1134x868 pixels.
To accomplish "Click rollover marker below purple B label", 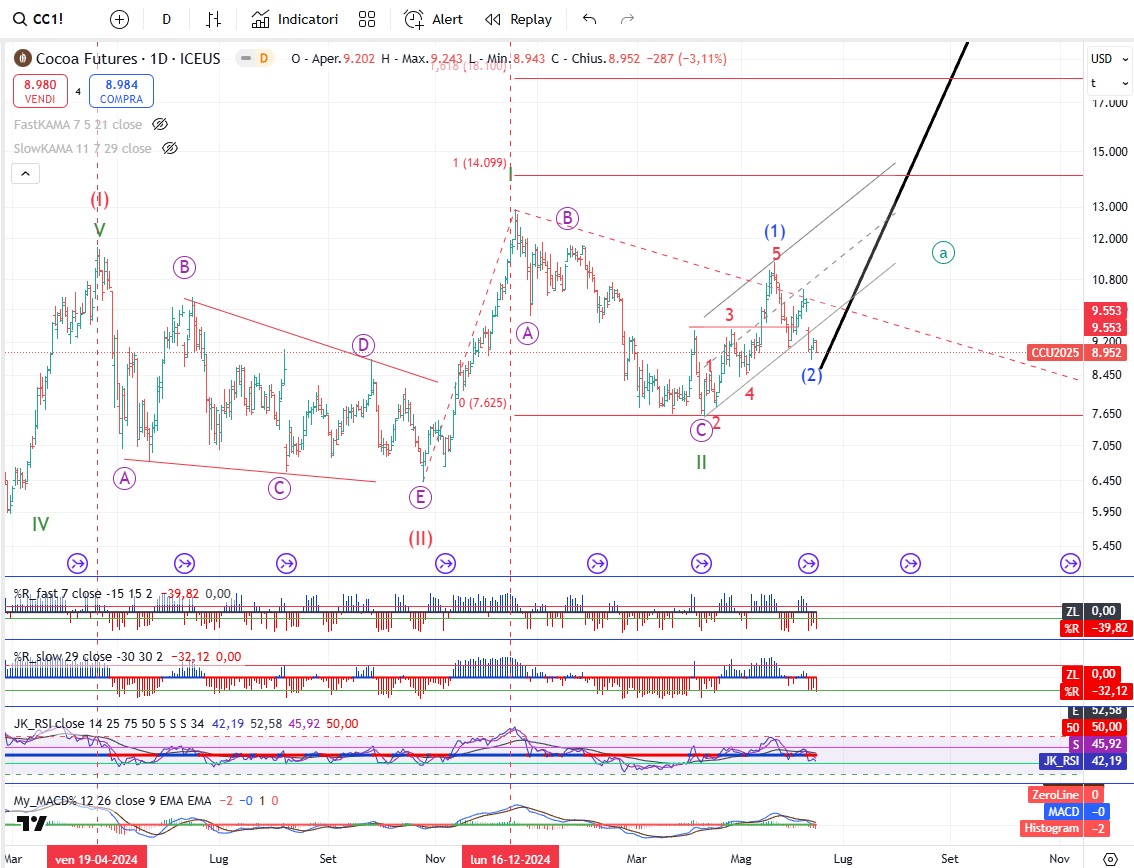I will coord(184,563).
